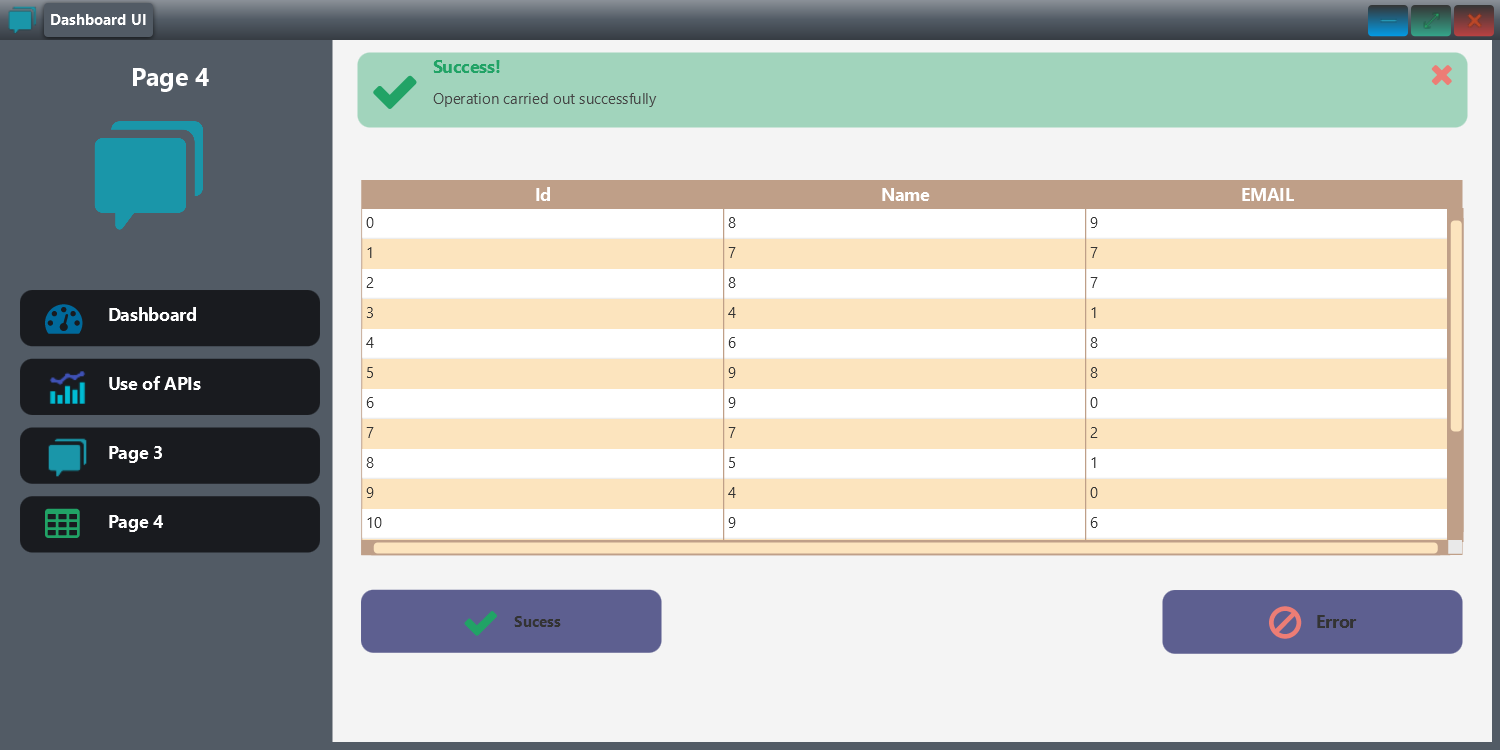Select the Id cell with value 3
The height and width of the screenshot is (750, 1500).
point(543,314)
